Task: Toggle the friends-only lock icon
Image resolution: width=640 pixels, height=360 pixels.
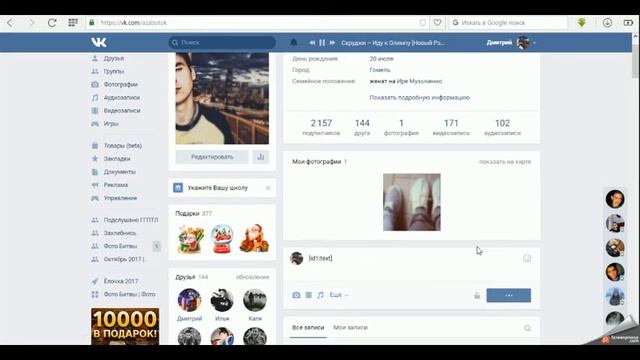Action: 477,295
